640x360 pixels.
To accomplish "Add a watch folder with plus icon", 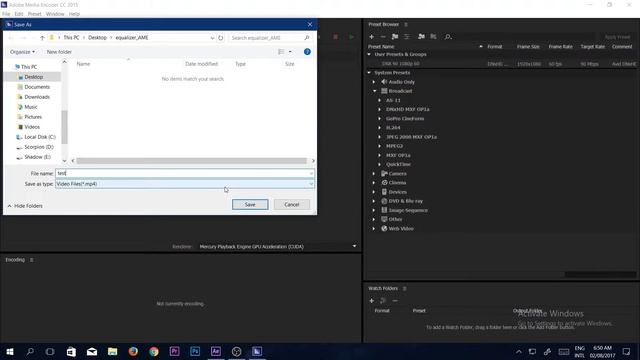I will click(x=371, y=301).
